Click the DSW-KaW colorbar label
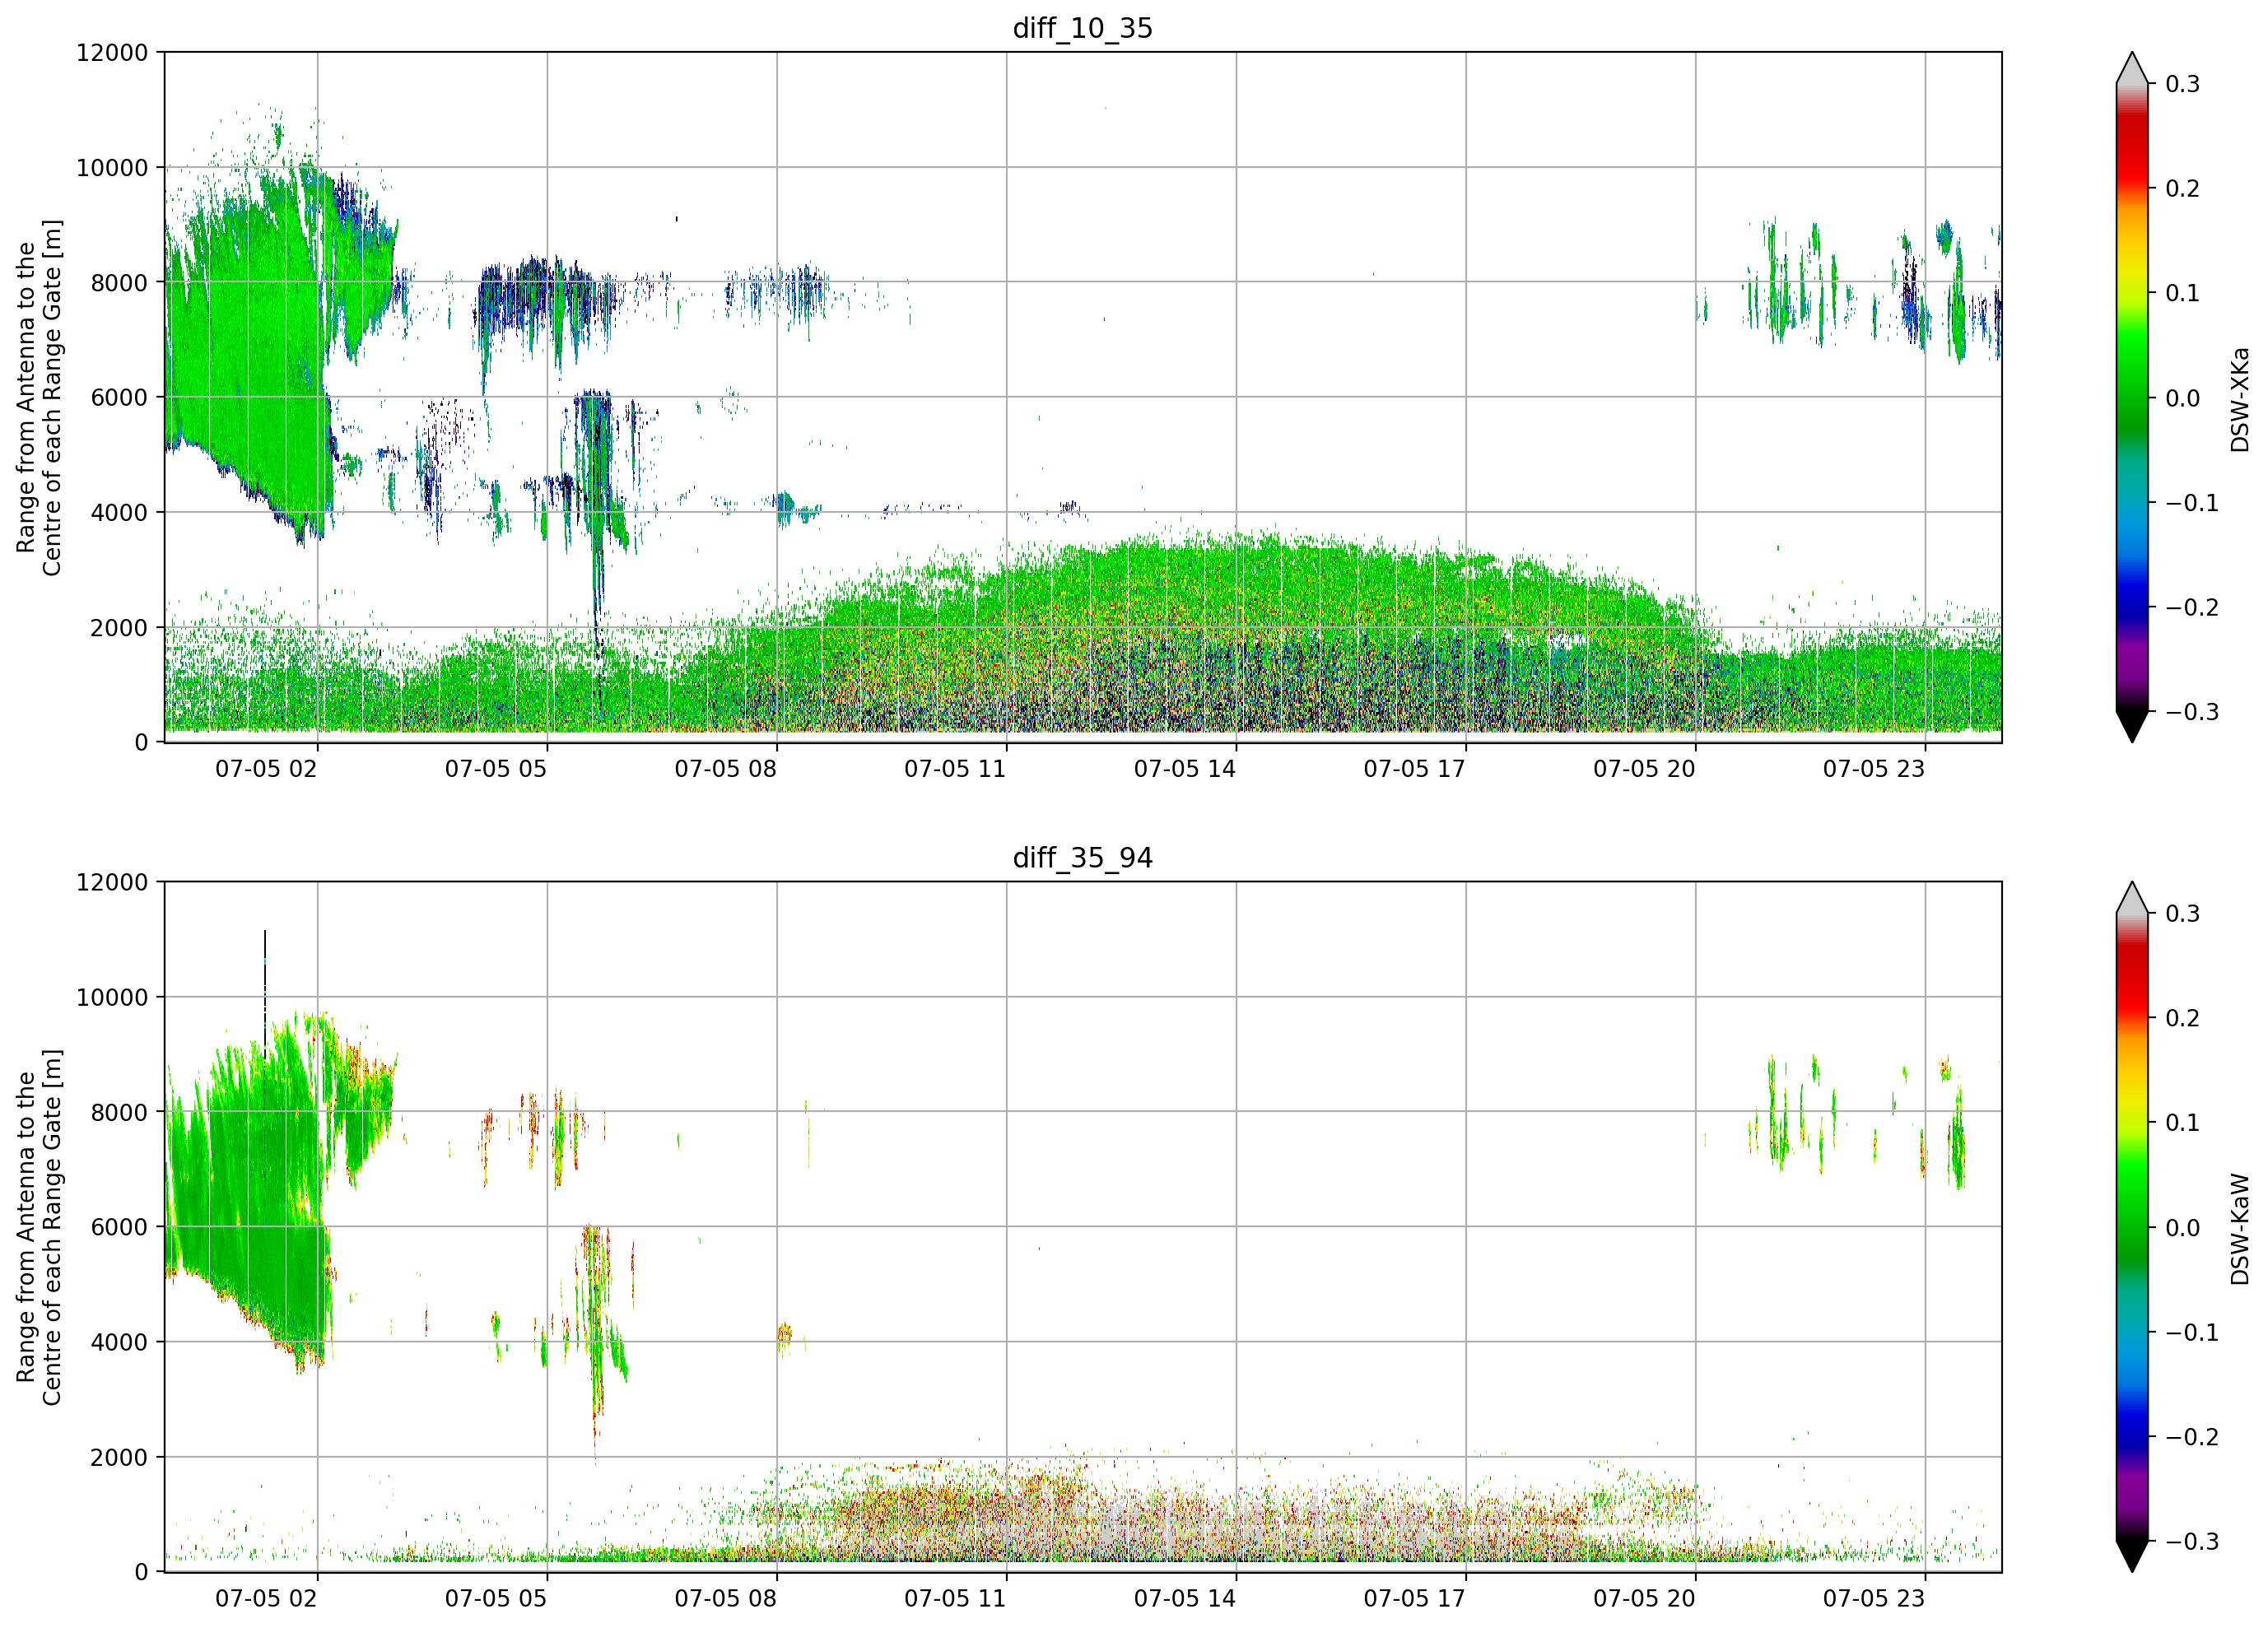 pos(2239,1229)
